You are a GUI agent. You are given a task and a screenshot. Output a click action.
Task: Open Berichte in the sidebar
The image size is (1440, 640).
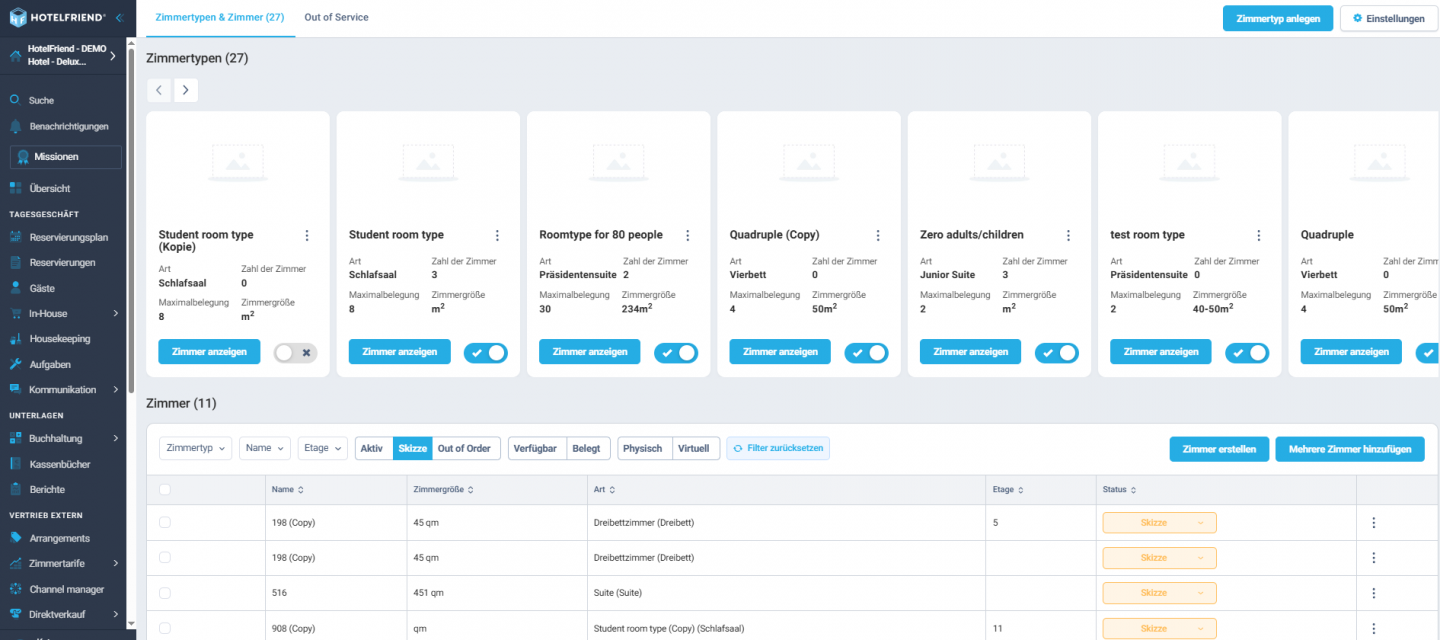click(x=47, y=489)
